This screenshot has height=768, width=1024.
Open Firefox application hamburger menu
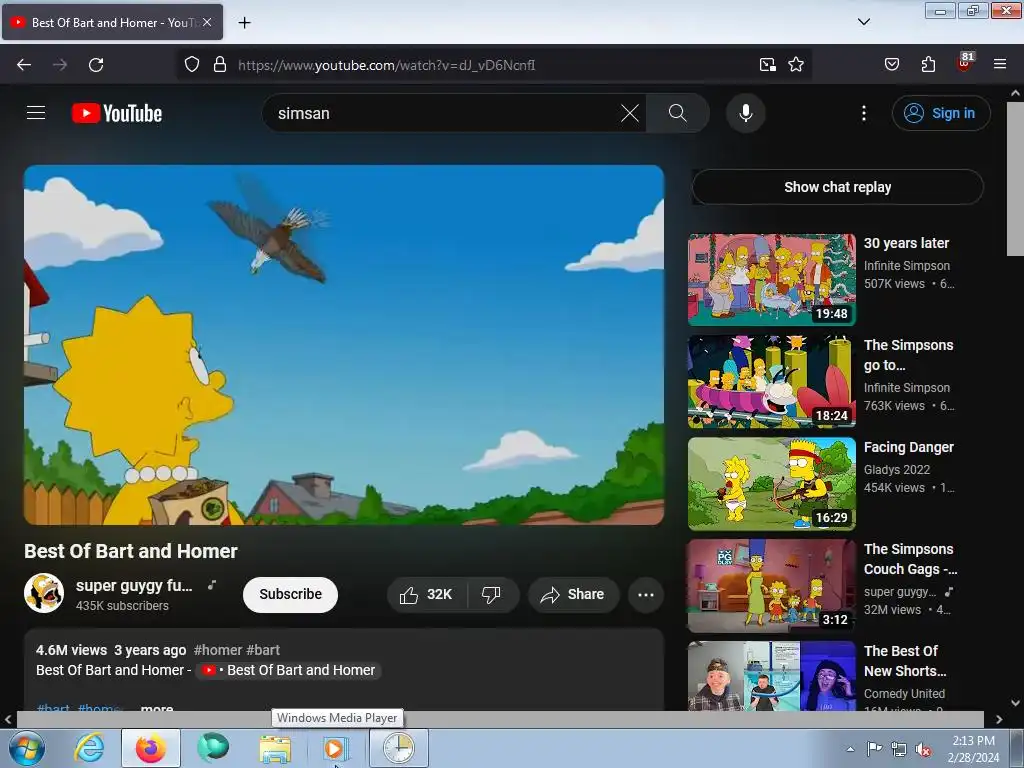pos(999,65)
